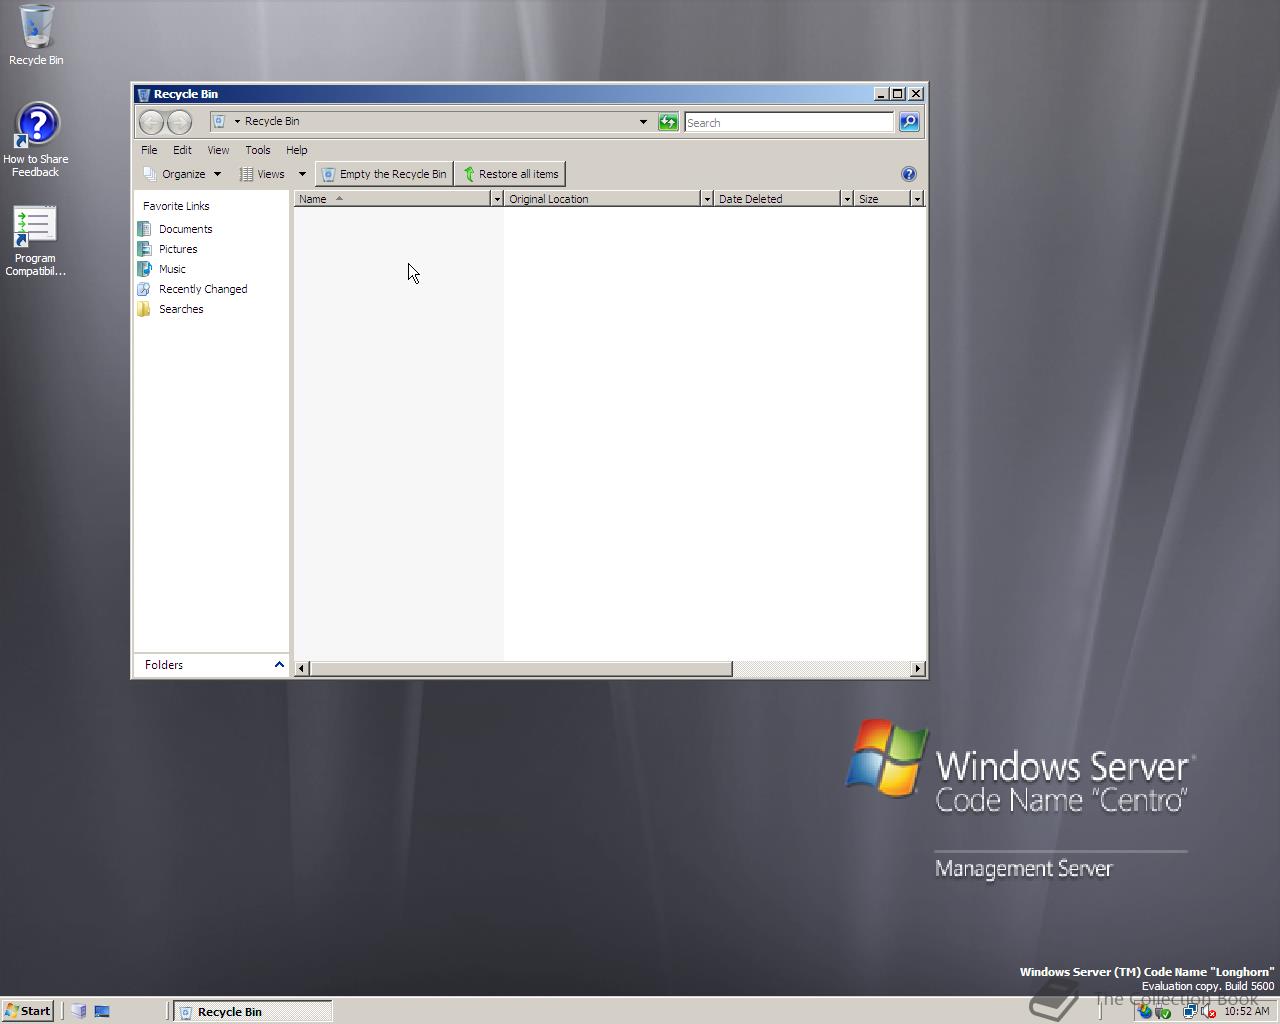The height and width of the screenshot is (1024, 1280).
Task: Open the Program Compatibility desktop shortcut
Action: (x=36, y=241)
